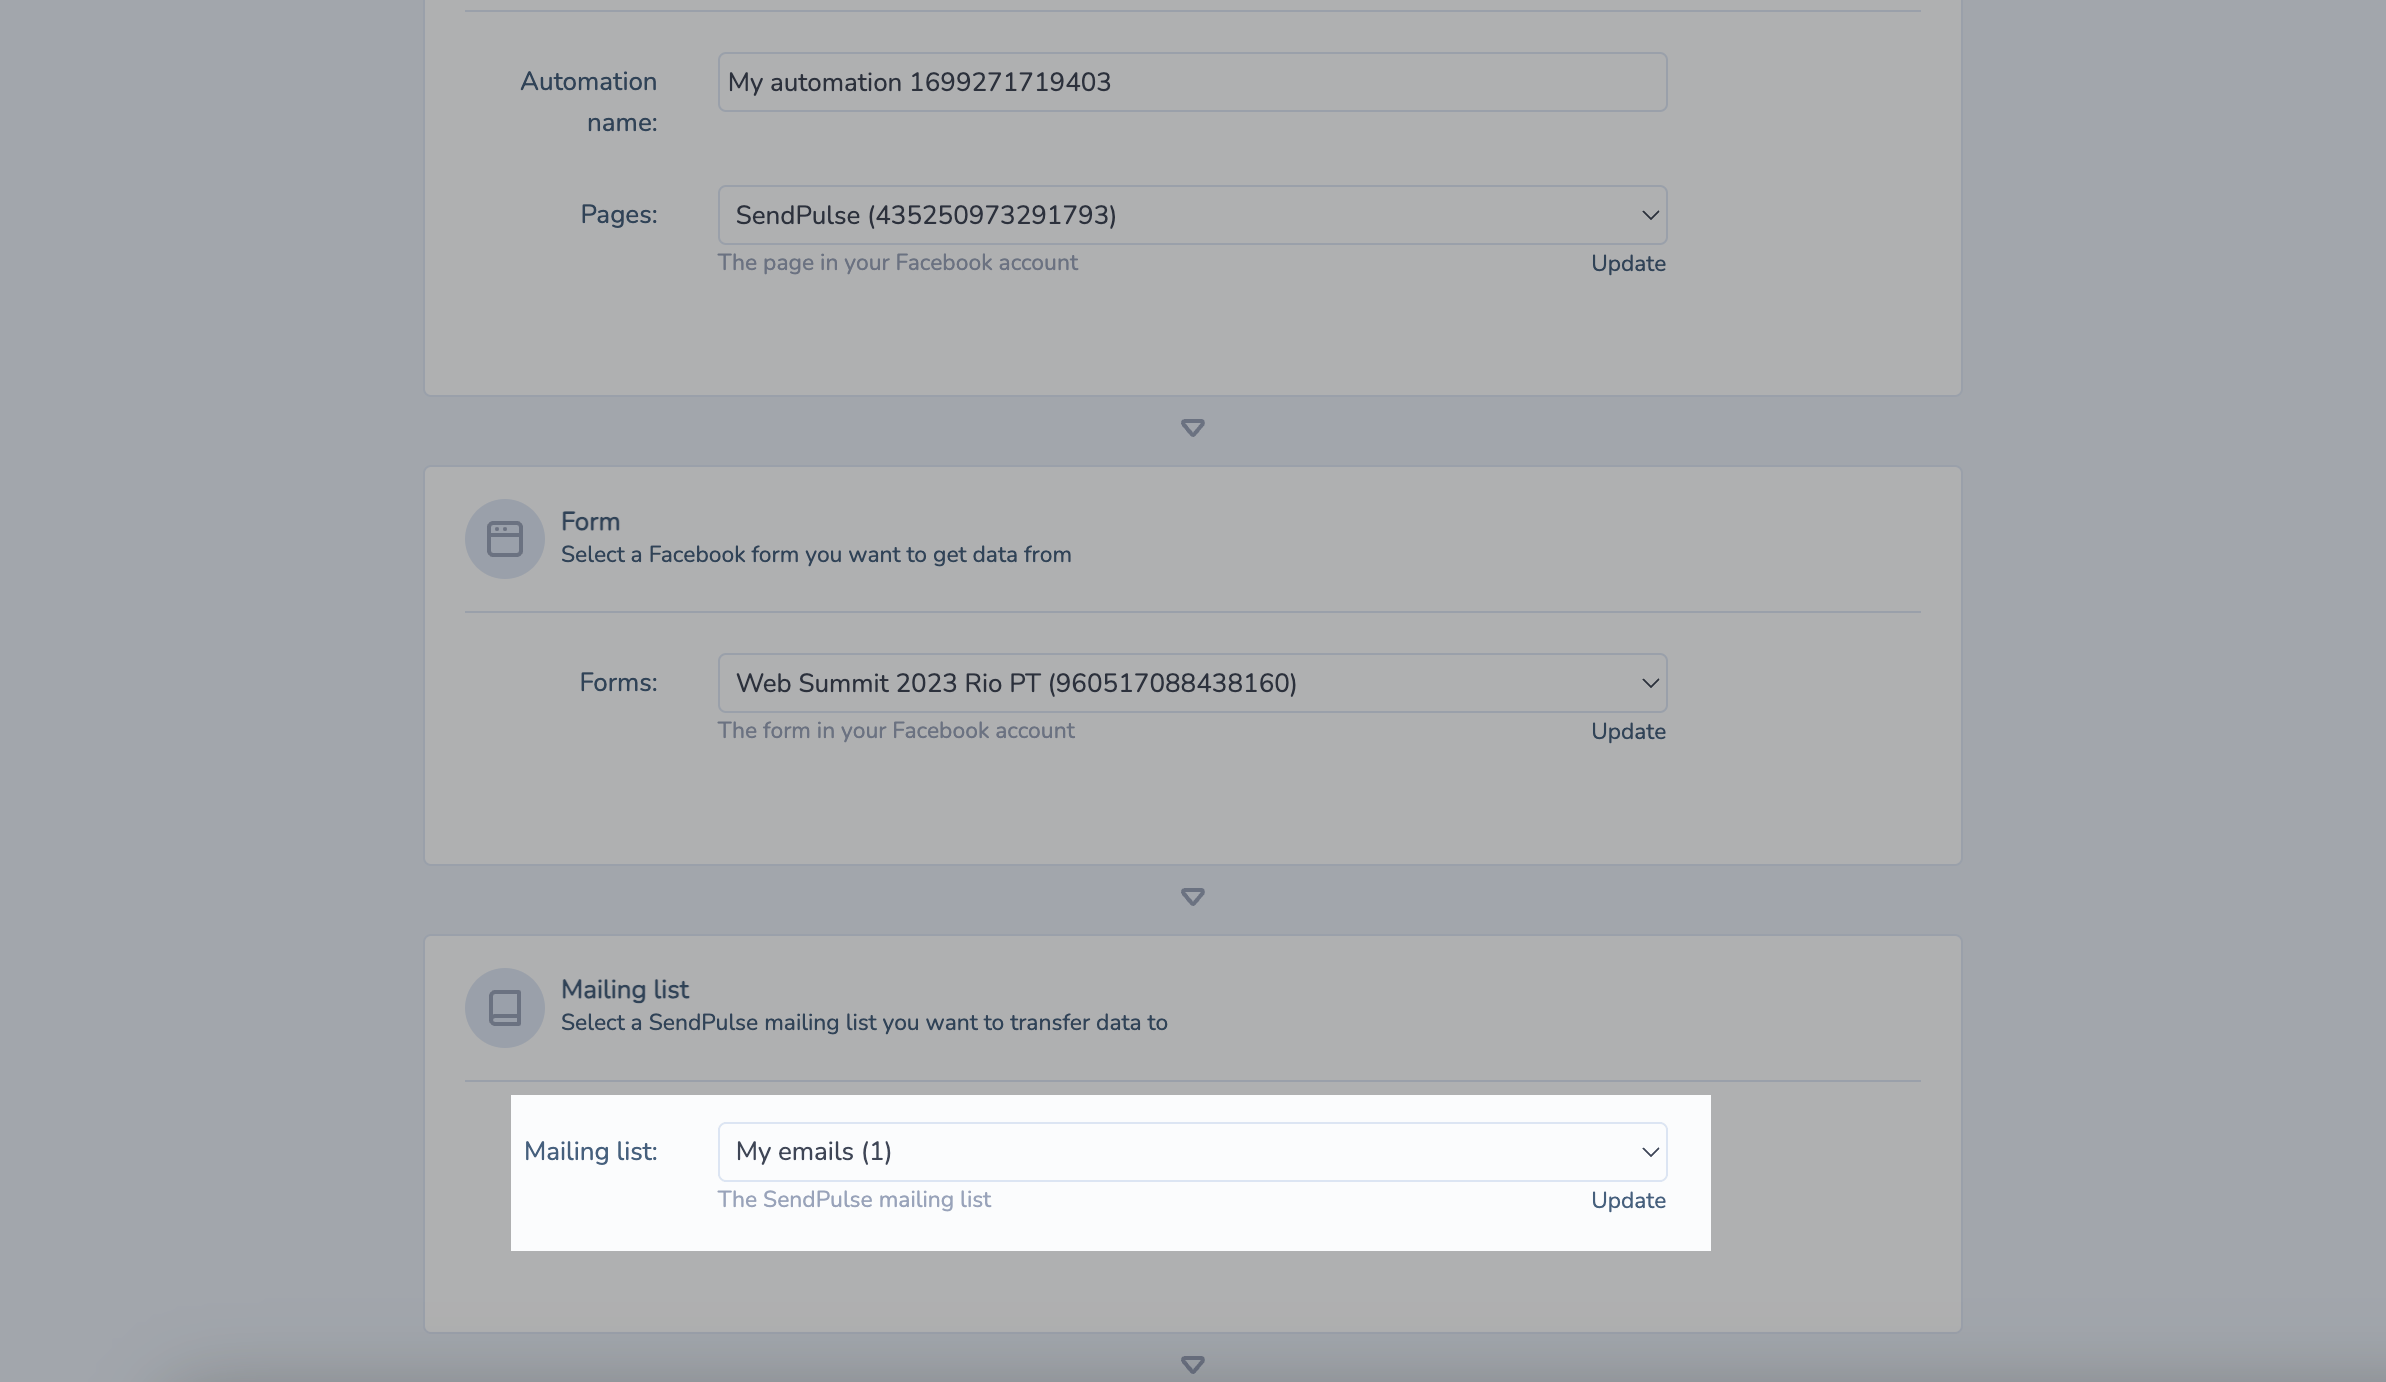Click the Pages: field label

tap(619, 215)
